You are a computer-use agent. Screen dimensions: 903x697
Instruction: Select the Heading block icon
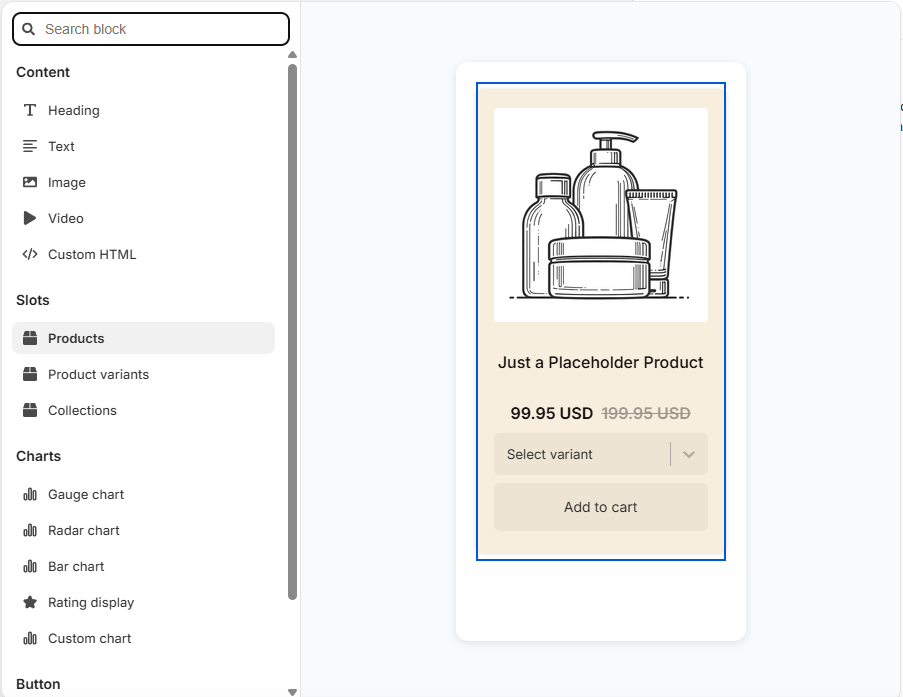pyautogui.click(x=30, y=110)
